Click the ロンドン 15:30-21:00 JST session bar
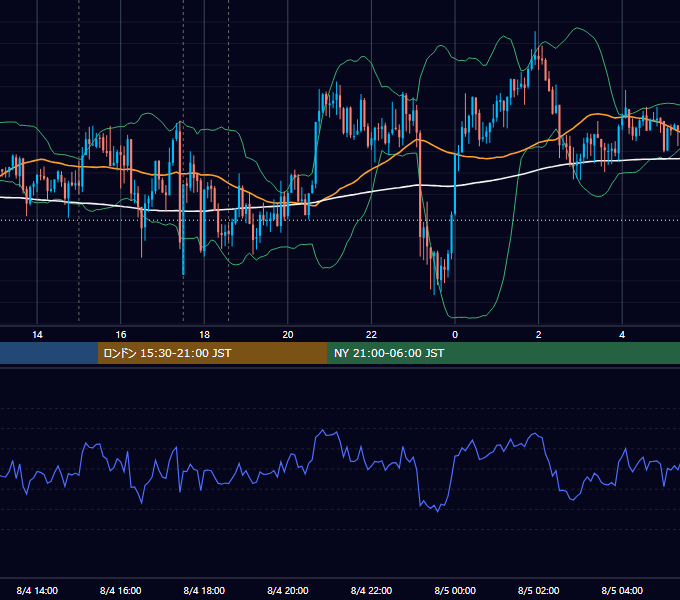Image resolution: width=680 pixels, height=600 pixels. click(x=212, y=353)
